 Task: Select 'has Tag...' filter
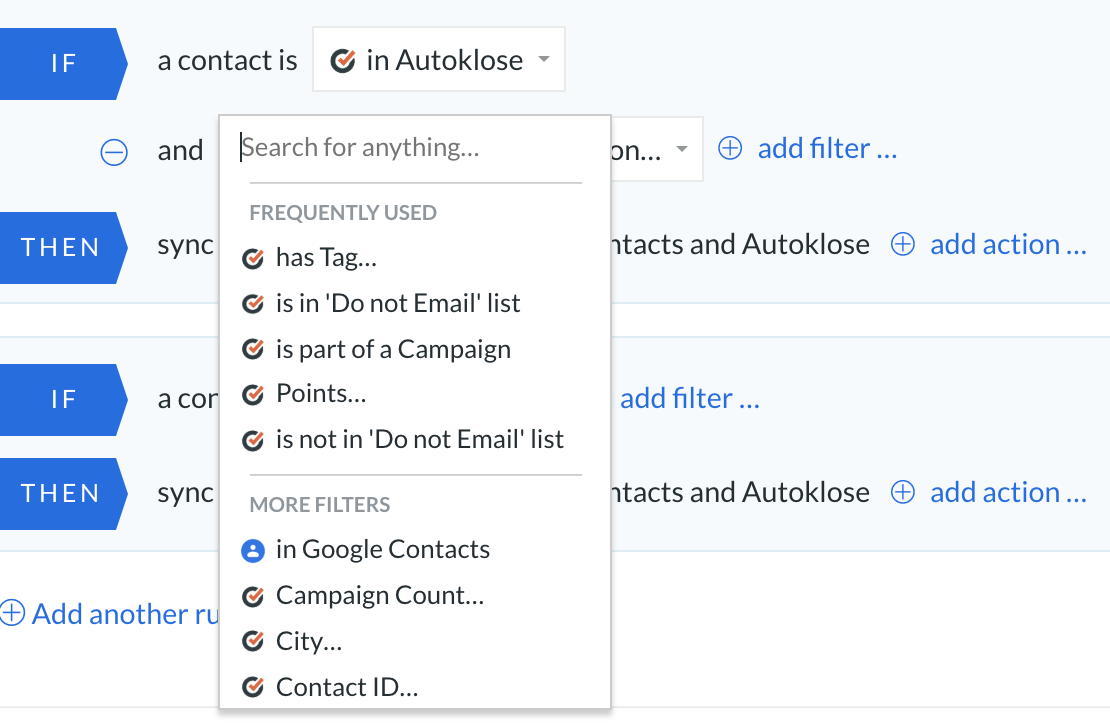tap(326, 258)
